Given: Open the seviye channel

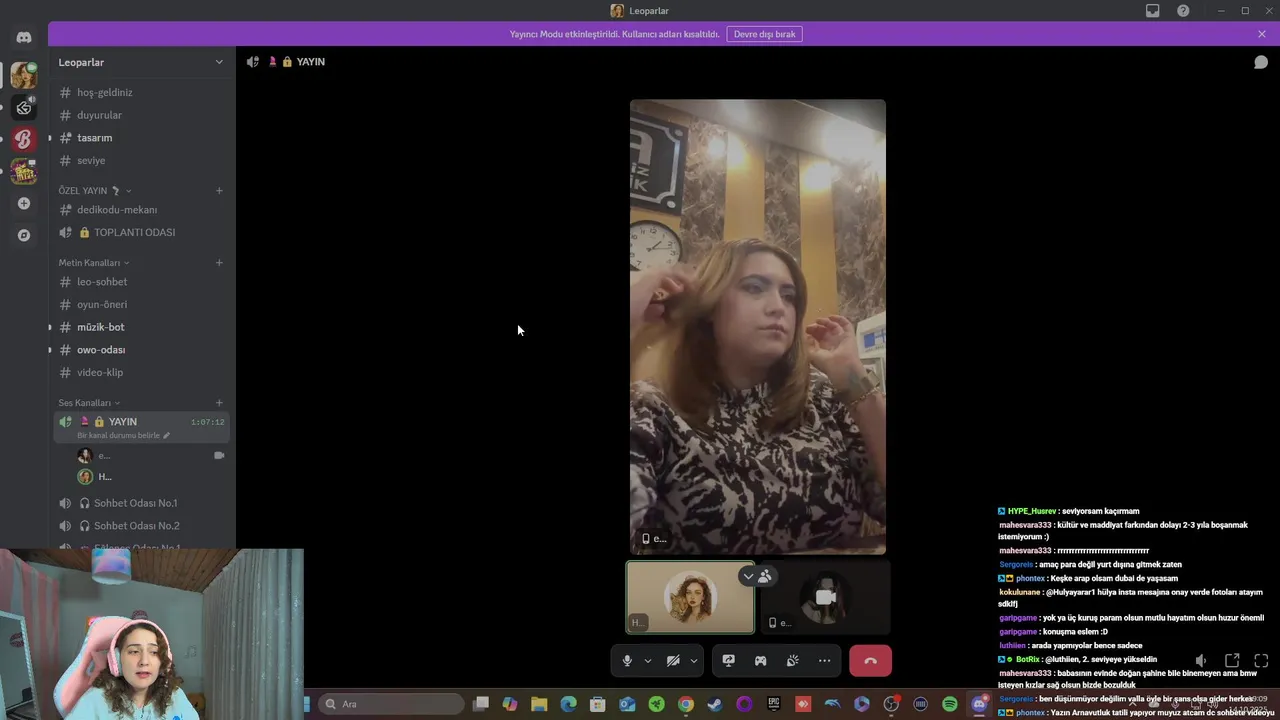Looking at the screenshot, I should pyautogui.click(x=141, y=161).
